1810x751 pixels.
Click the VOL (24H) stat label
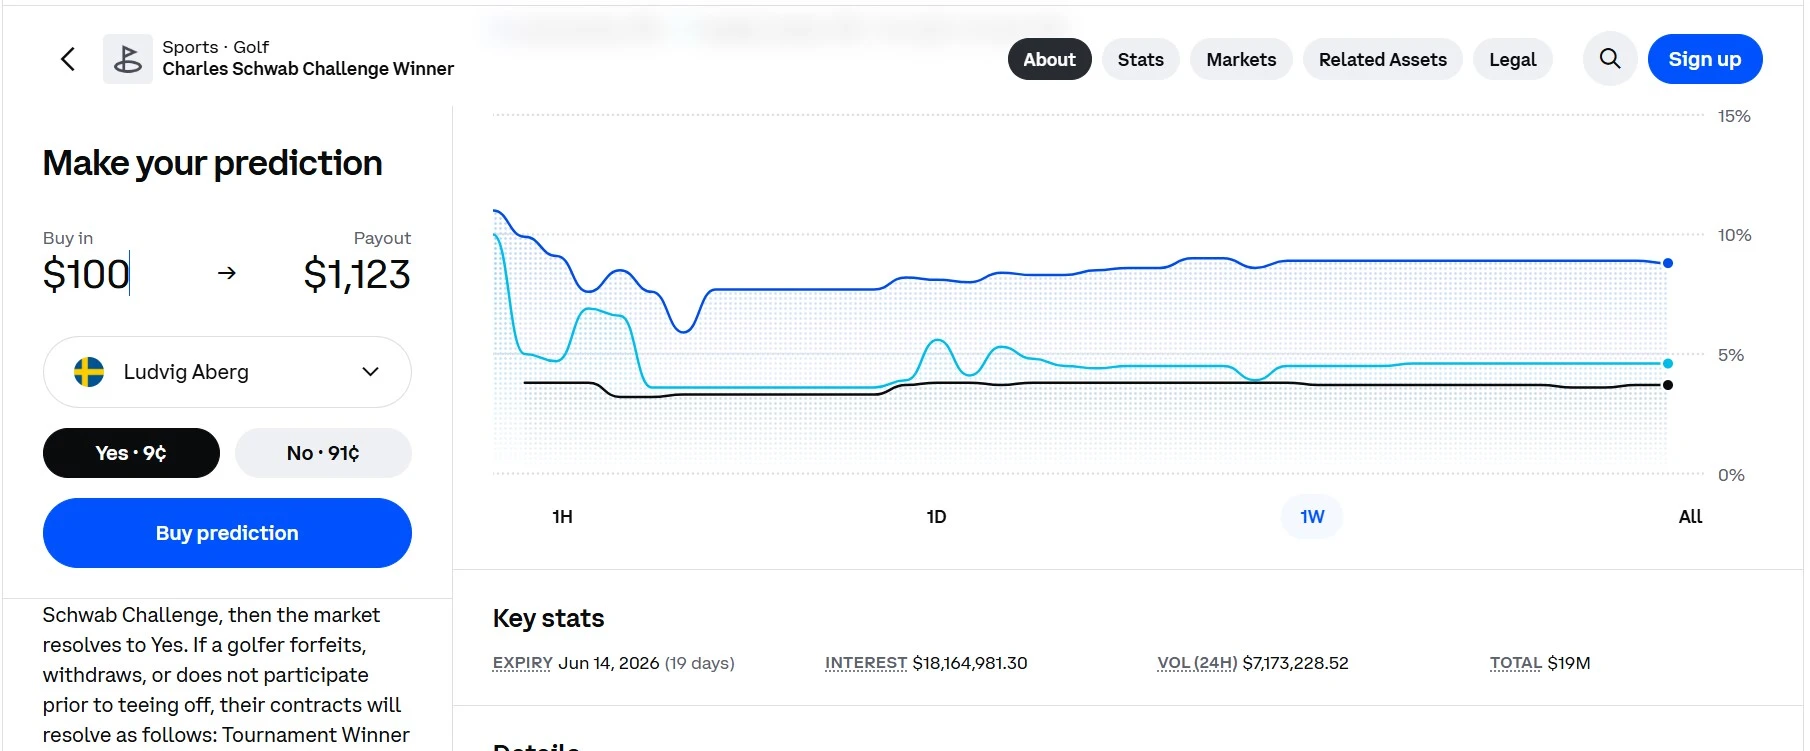[1197, 663]
